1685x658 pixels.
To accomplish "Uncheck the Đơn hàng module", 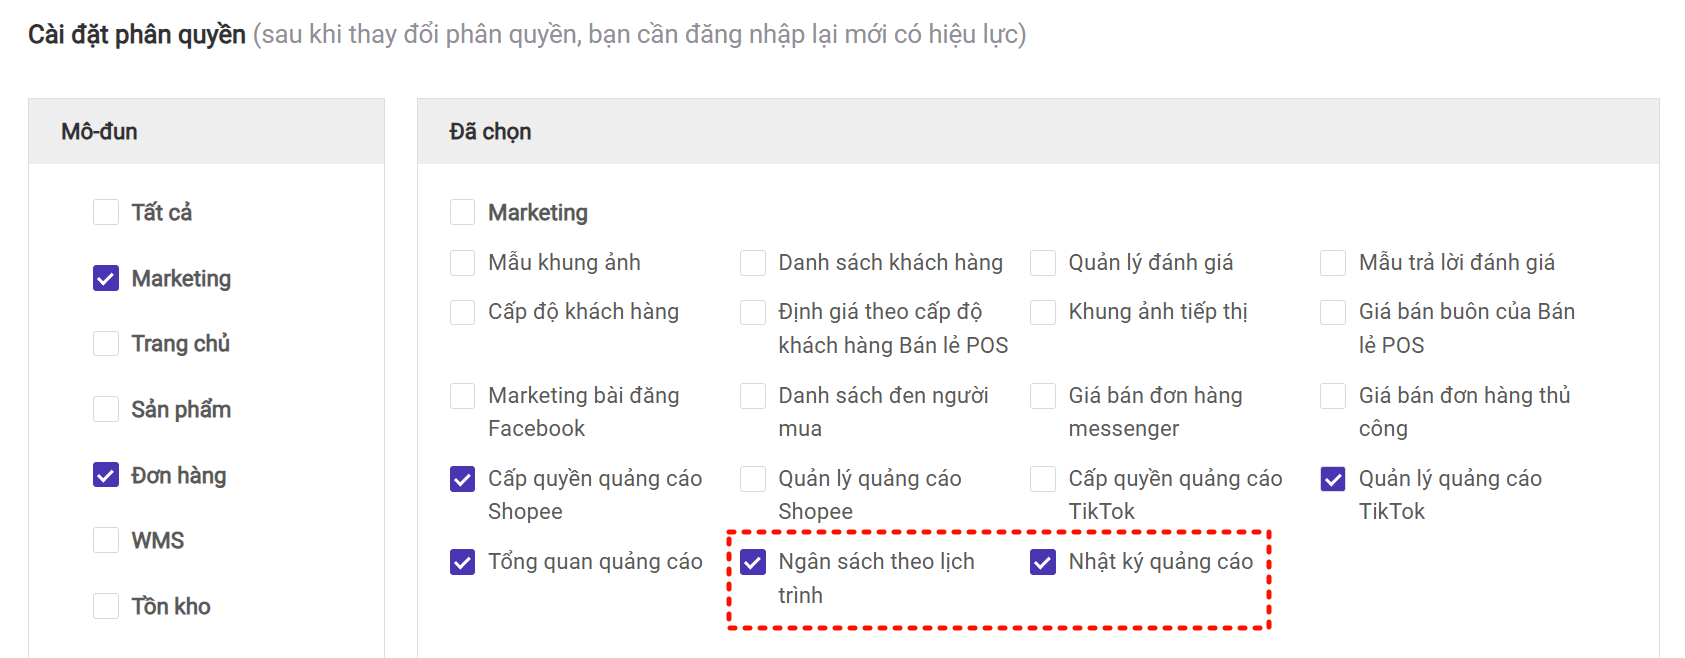I will (x=106, y=475).
